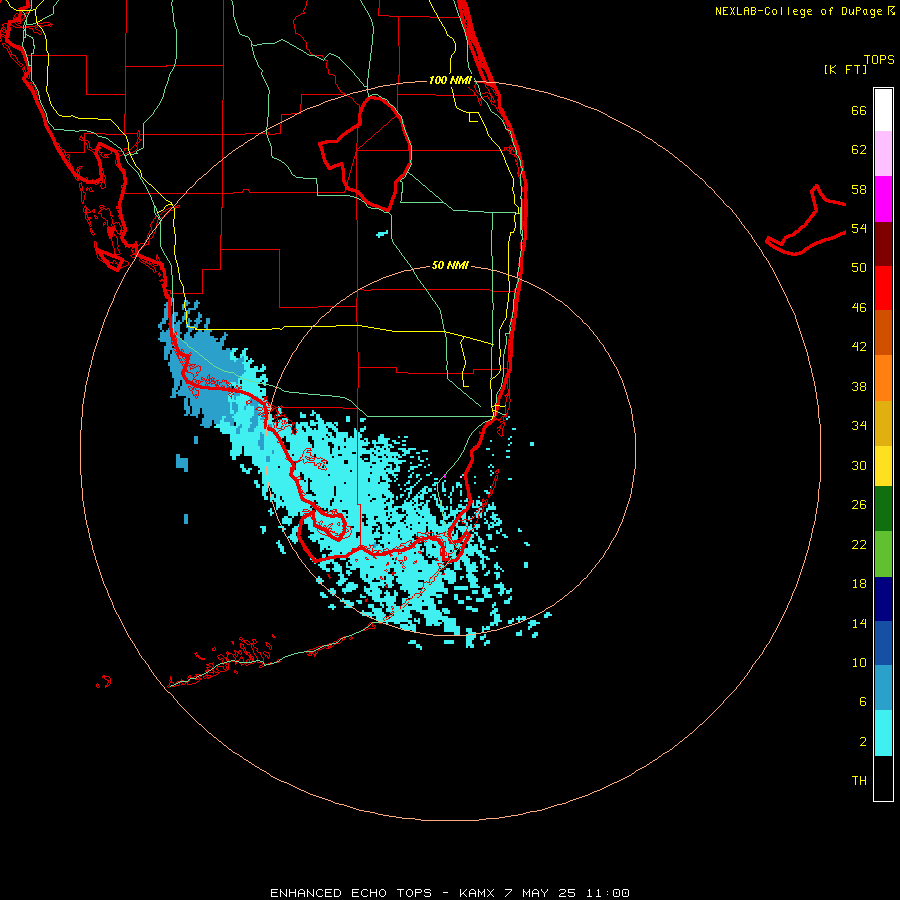Click the dark orange legend swatch
Image resolution: width=900 pixels, height=900 pixels.
pos(883,332)
